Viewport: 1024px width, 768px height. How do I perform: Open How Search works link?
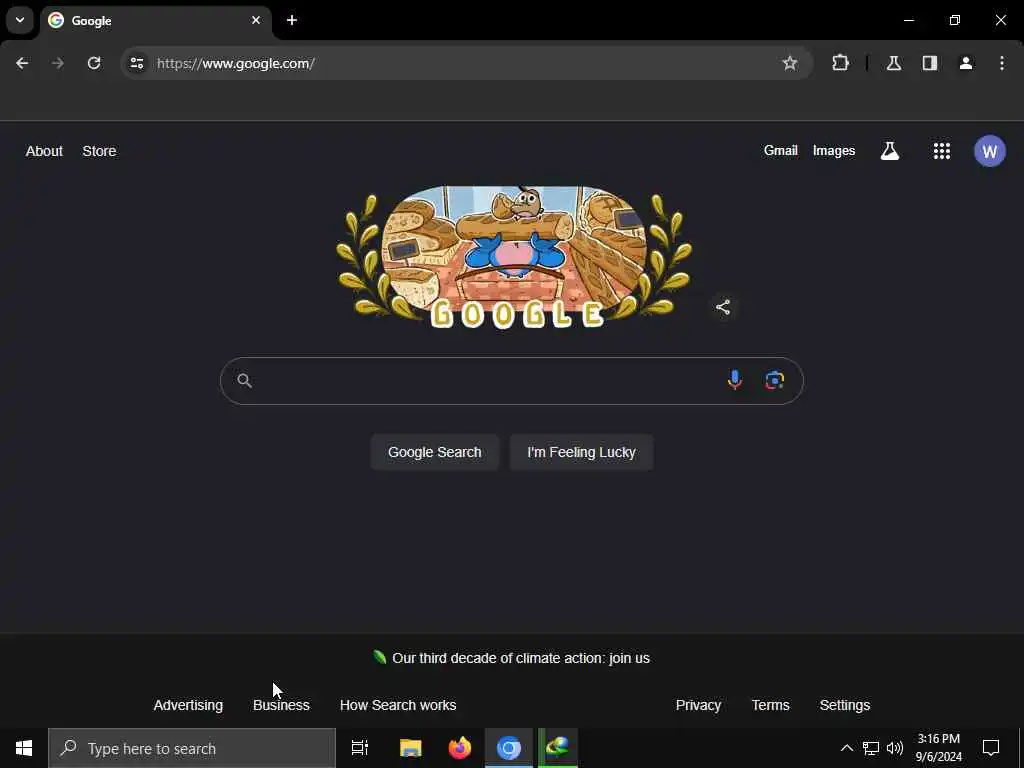point(398,705)
